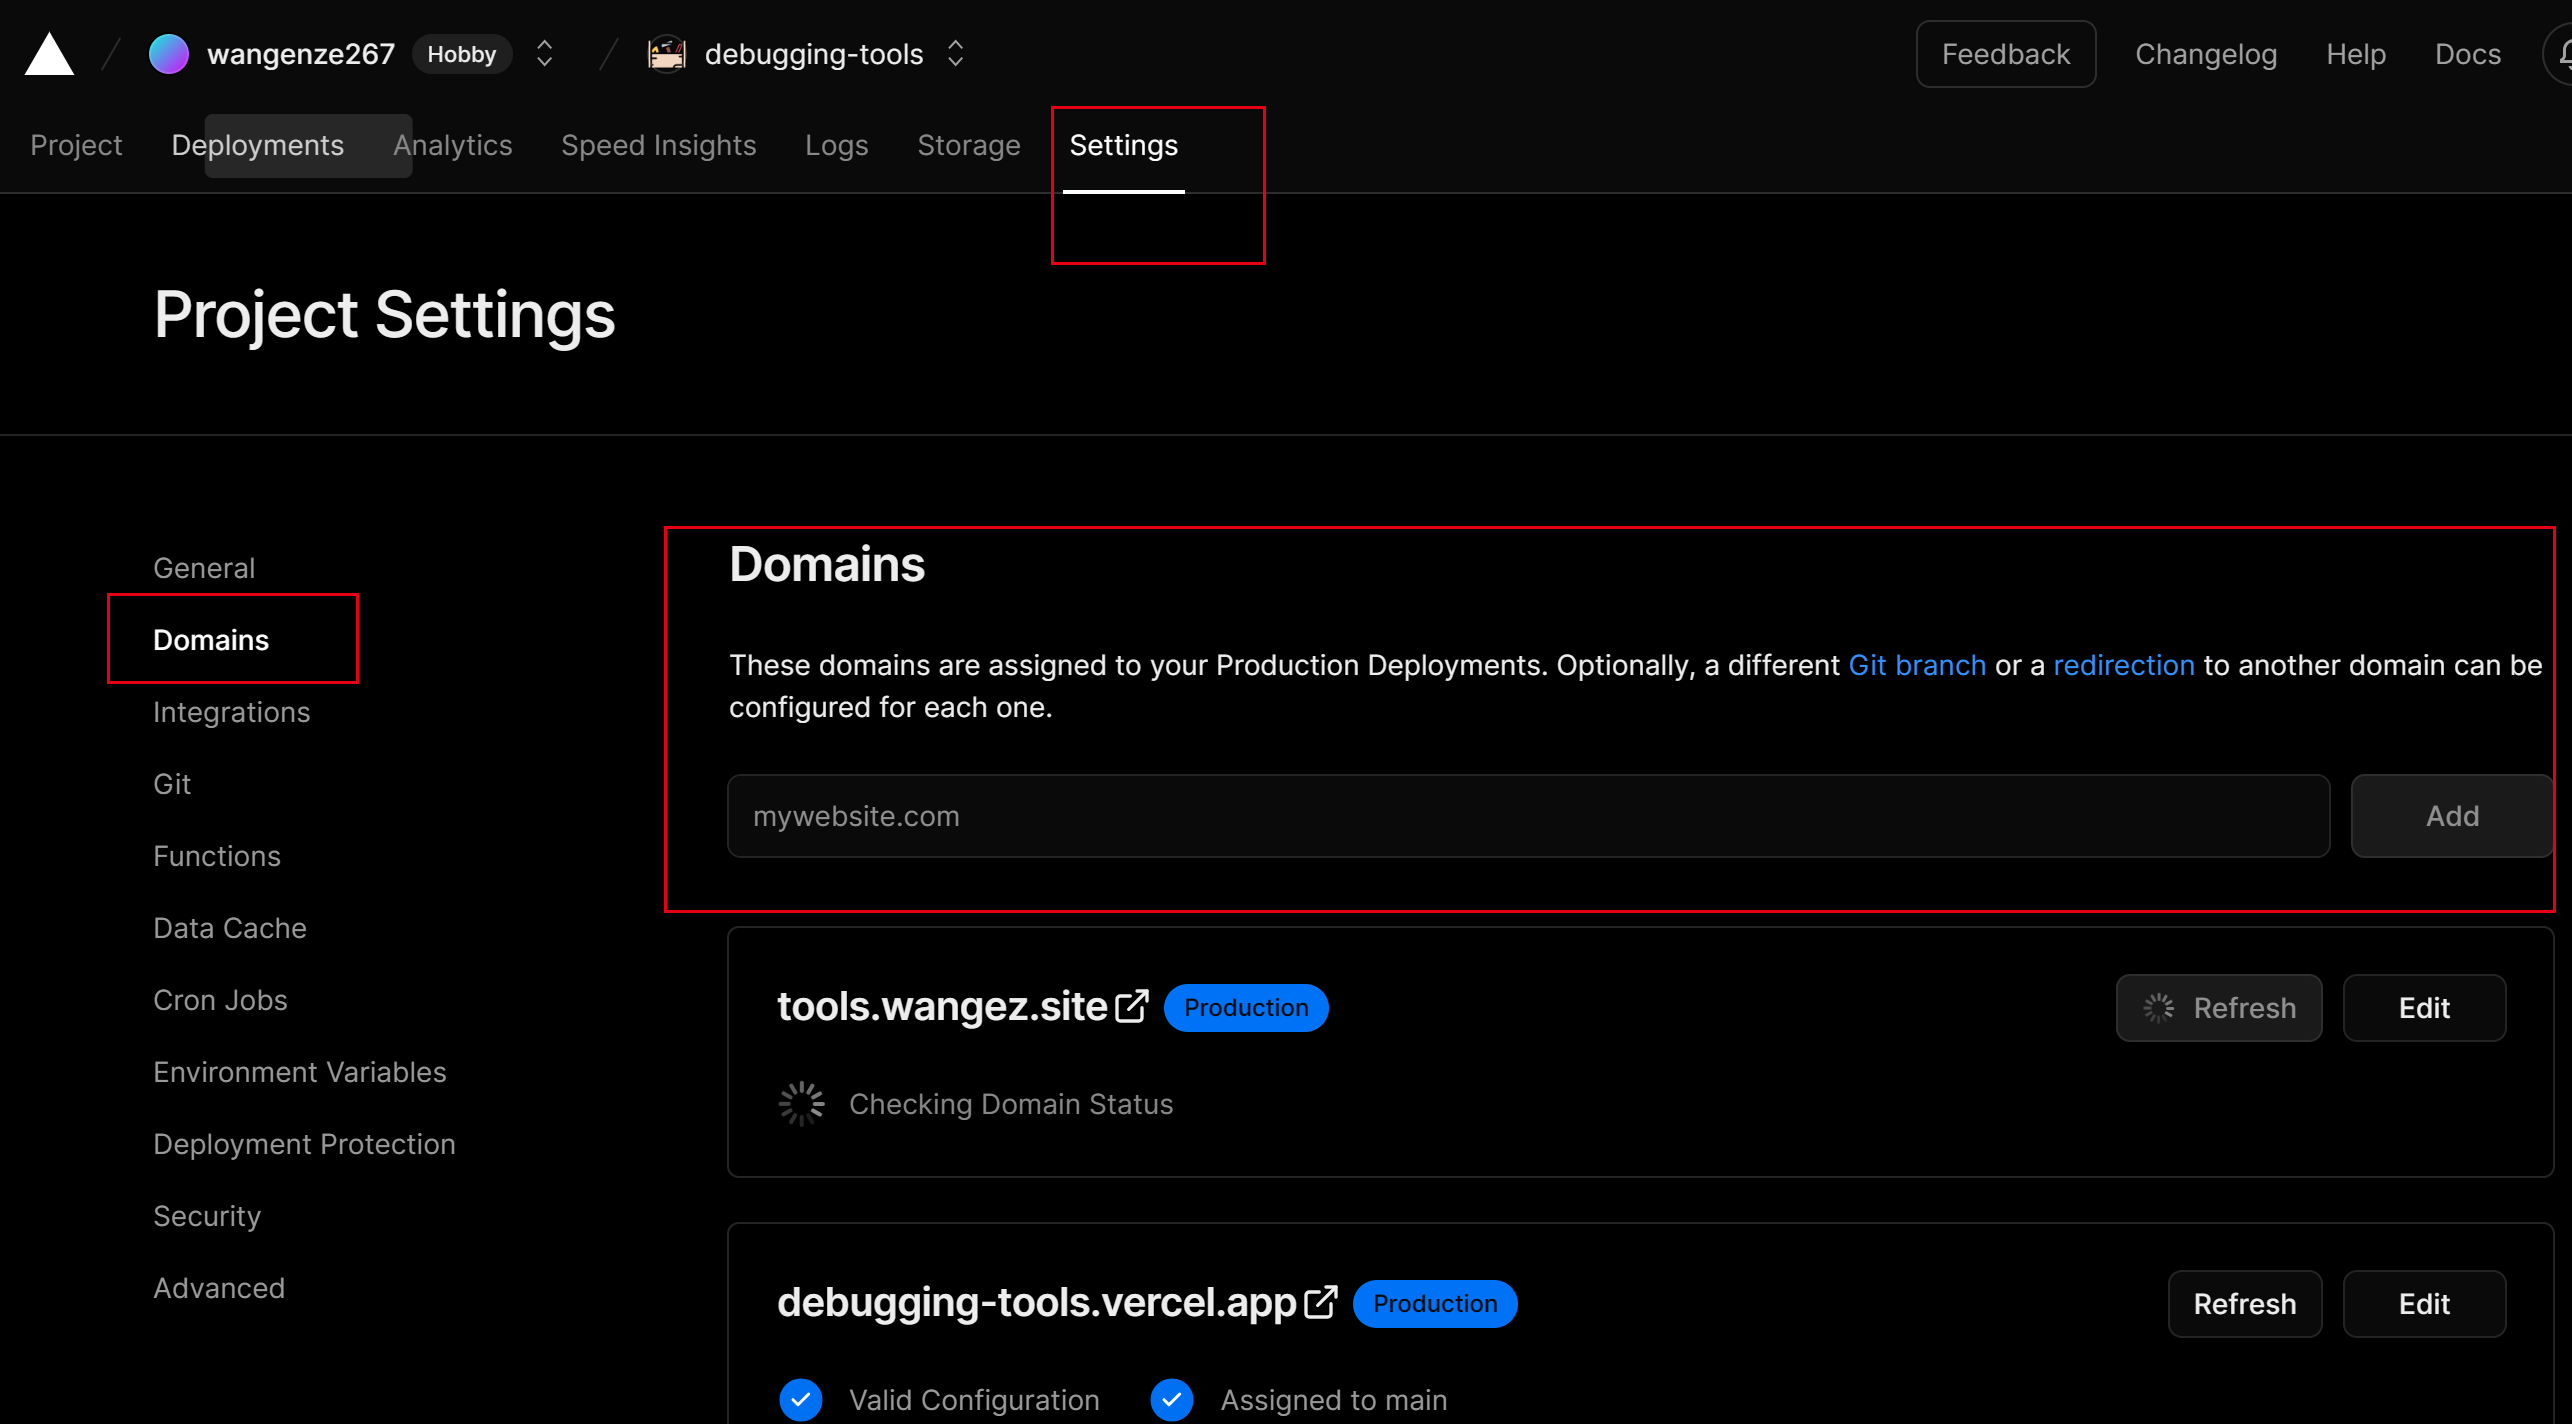Image resolution: width=2572 pixels, height=1424 pixels.
Task: Click the debugging-tools project thumbnail icon
Action: coord(667,54)
